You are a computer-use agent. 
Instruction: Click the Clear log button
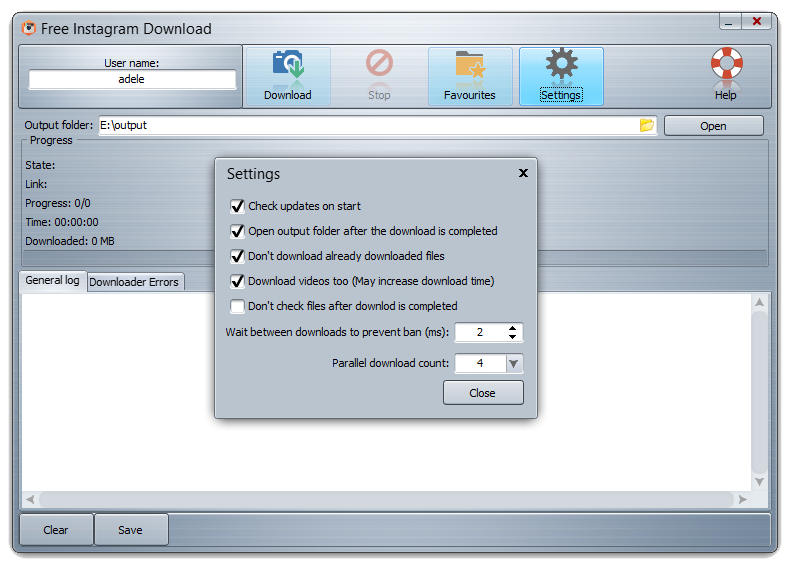pos(56,530)
